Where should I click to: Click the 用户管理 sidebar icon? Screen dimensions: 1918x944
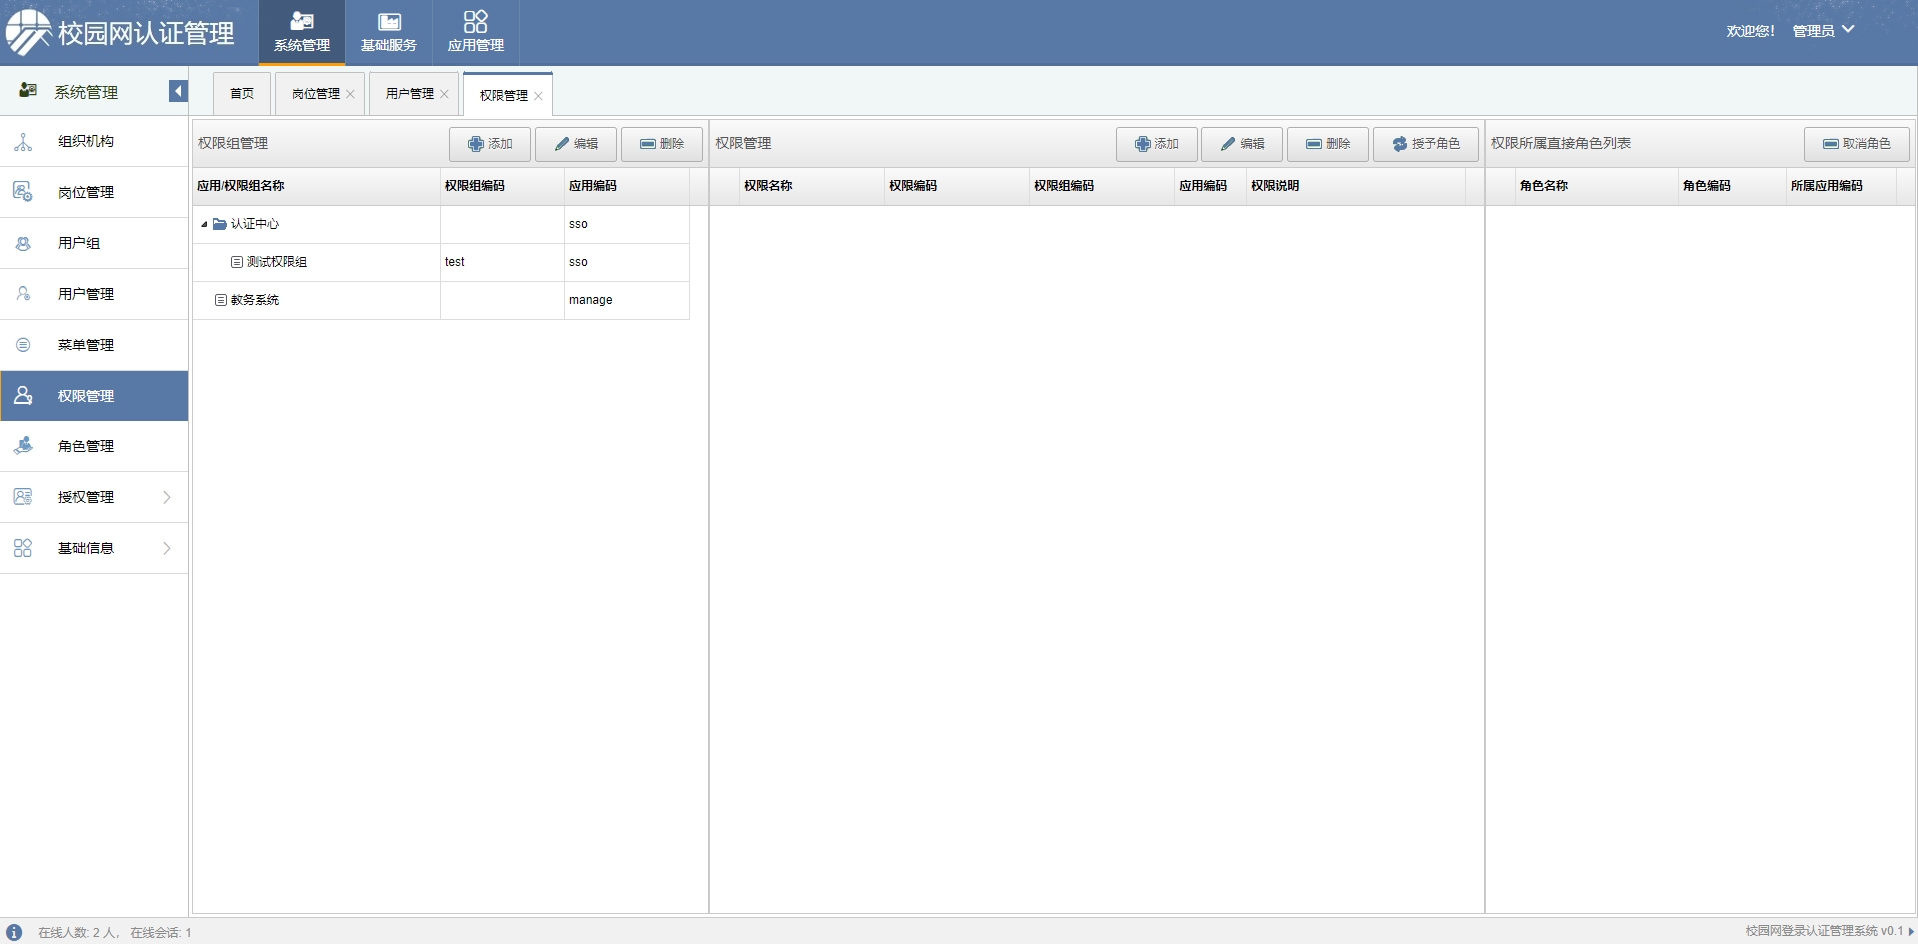(x=23, y=294)
